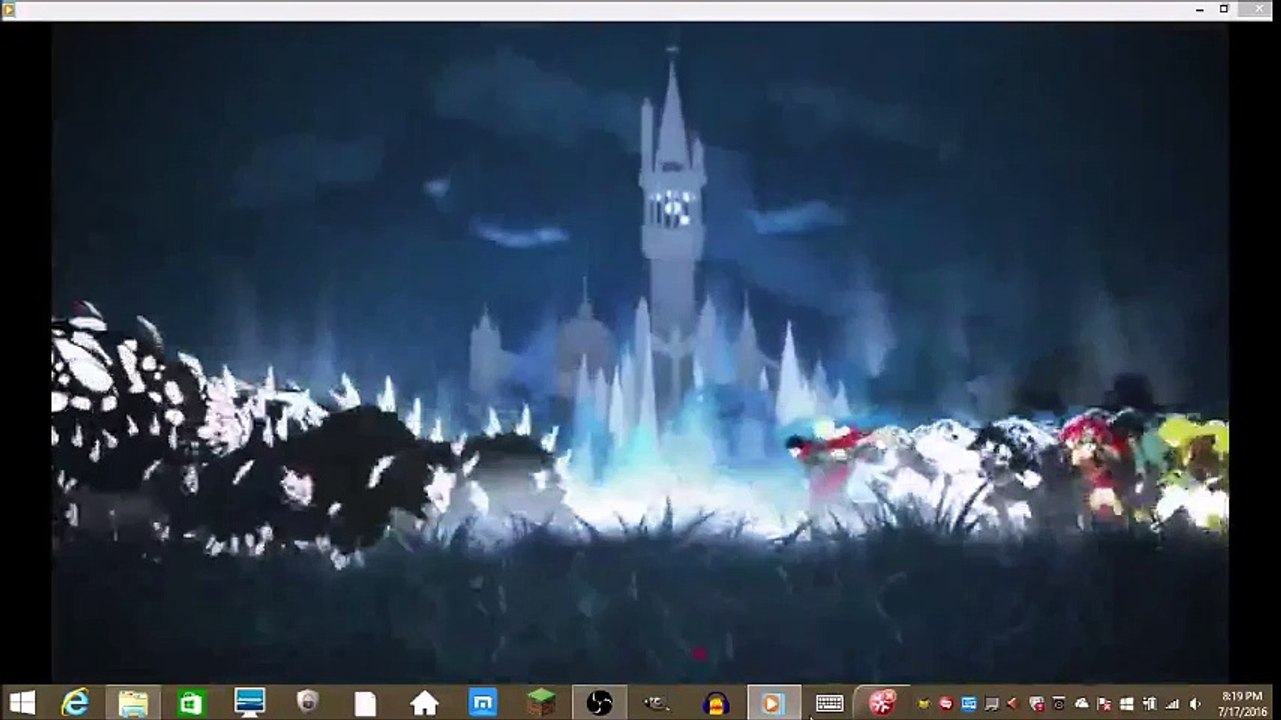Click the video playback area
The image size is (1281, 720).
640,352
